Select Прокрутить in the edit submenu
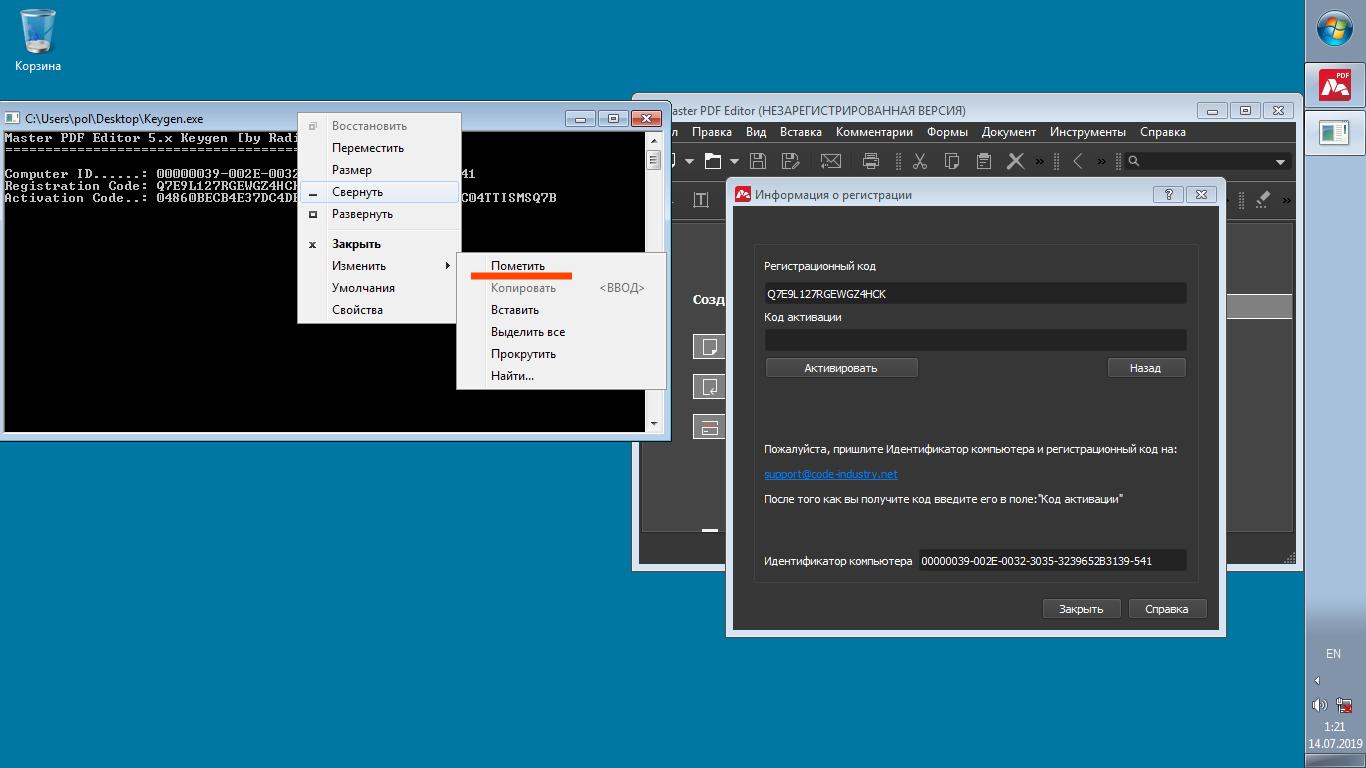Viewport: 1366px width, 768px height. point(561,354)
